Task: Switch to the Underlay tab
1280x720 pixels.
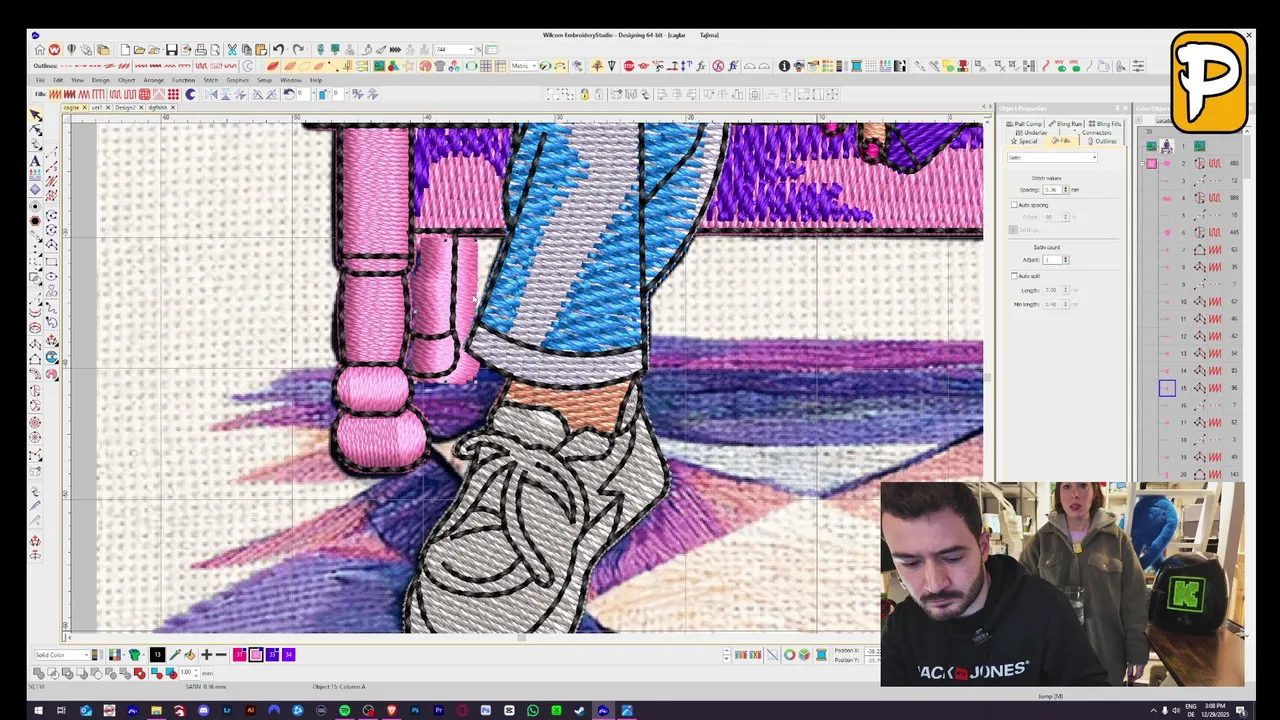Action: click(1032, 132)
